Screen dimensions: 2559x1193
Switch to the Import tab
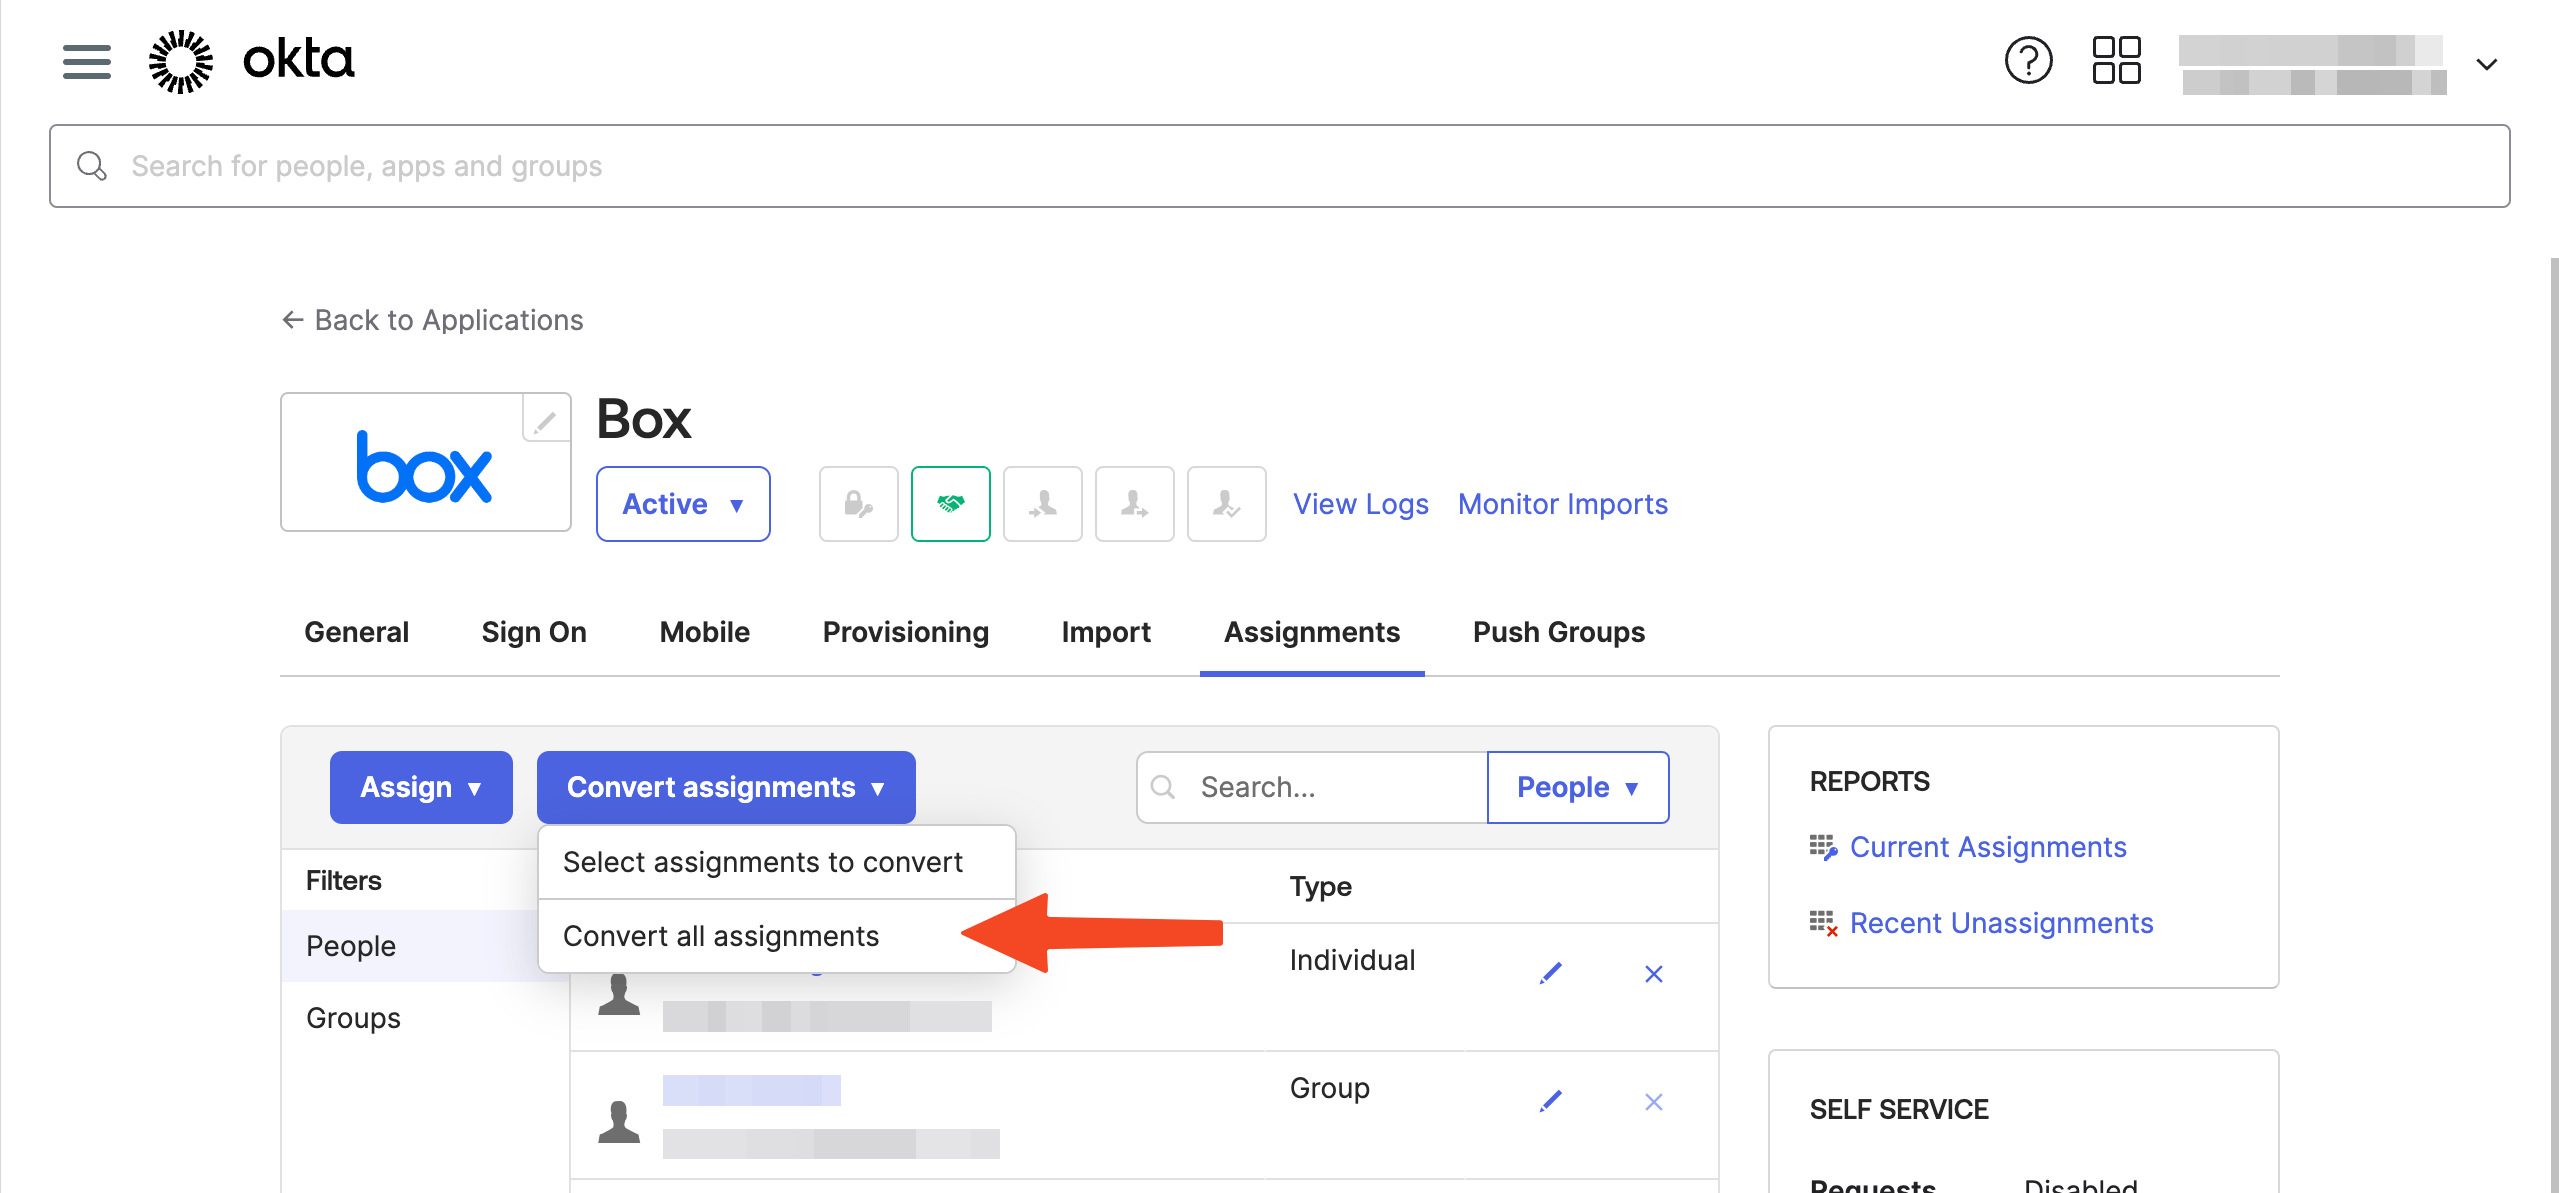(x=1106, y=632)
